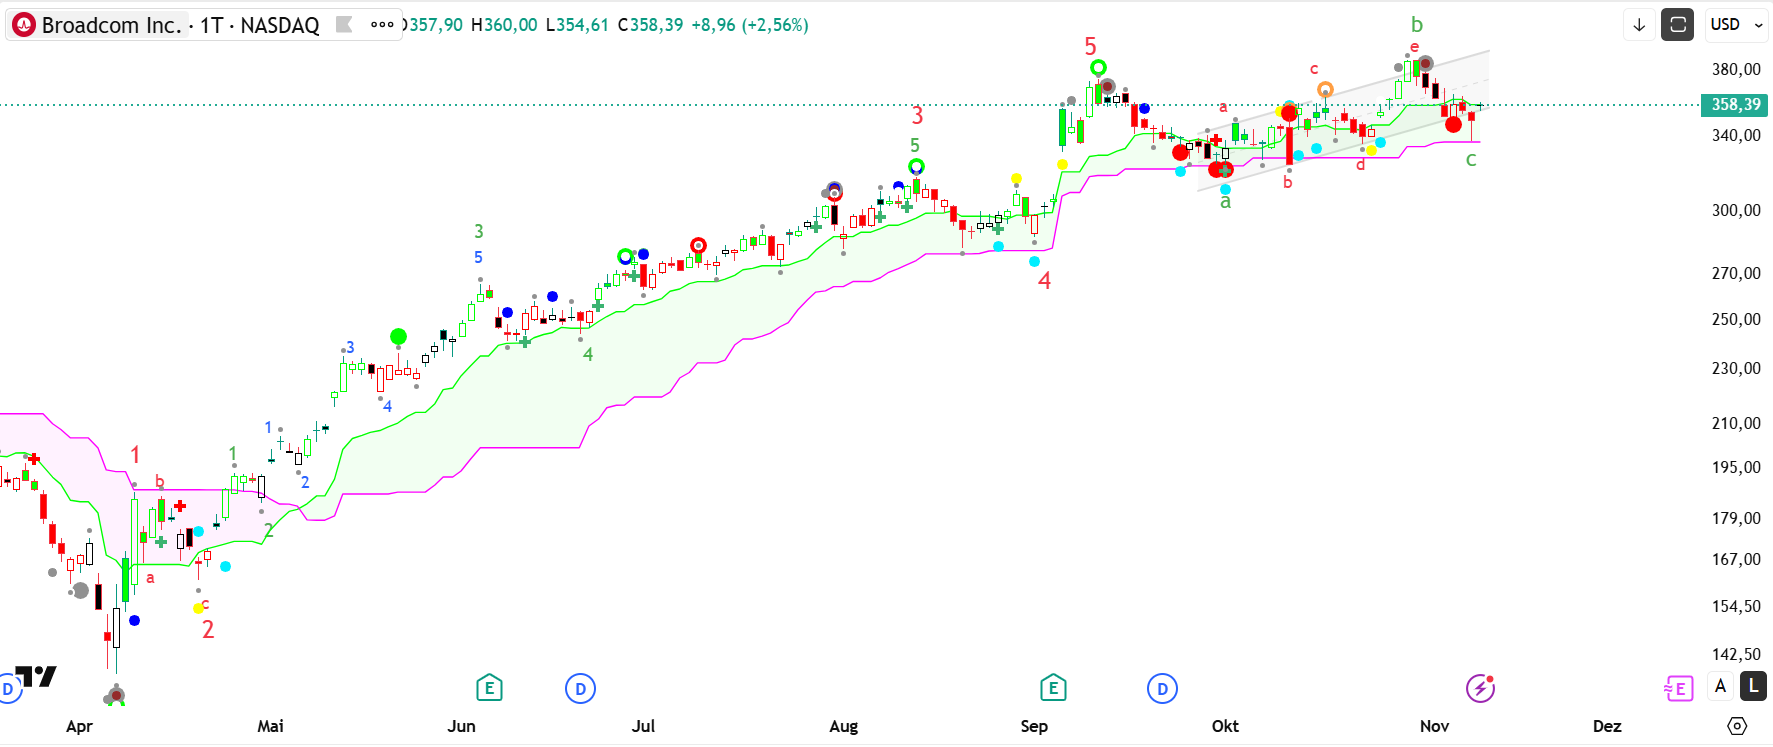This screenshot has width=1773, height=747.
Task: Click the Broadcom Inc. symbol name
Action: (x=111, y=25)
